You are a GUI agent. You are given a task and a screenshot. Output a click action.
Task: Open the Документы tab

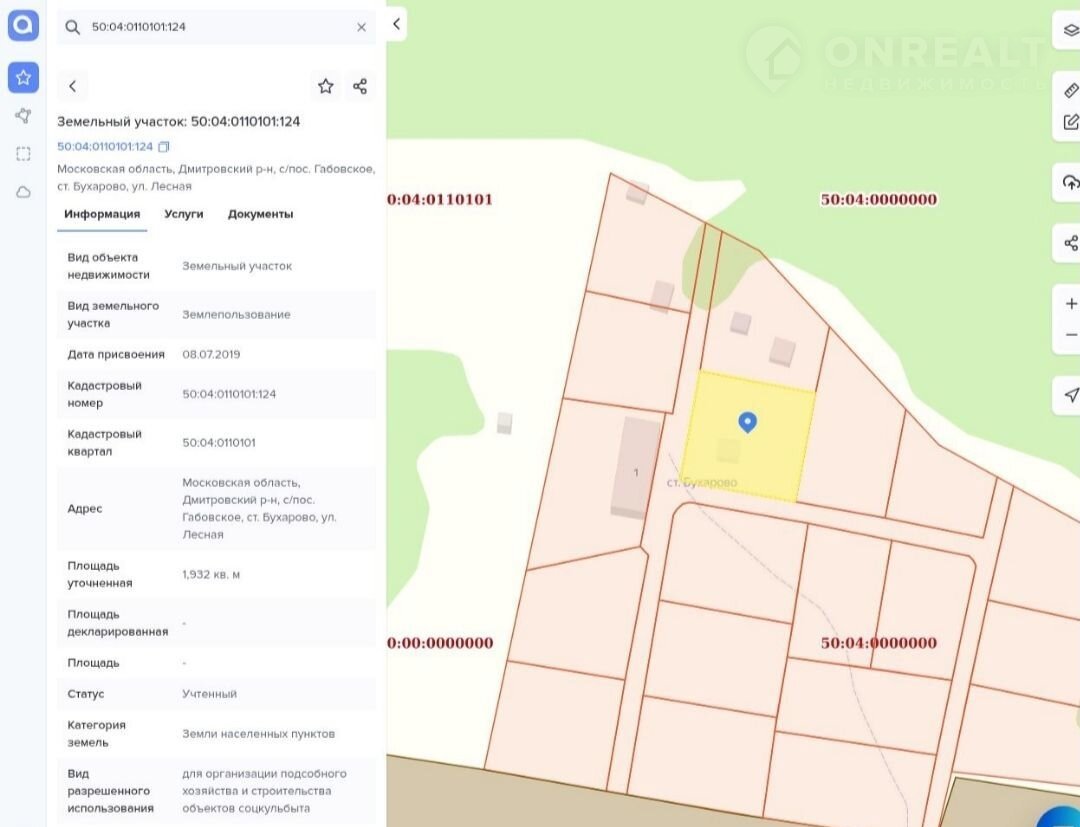[x=260, y=214]
